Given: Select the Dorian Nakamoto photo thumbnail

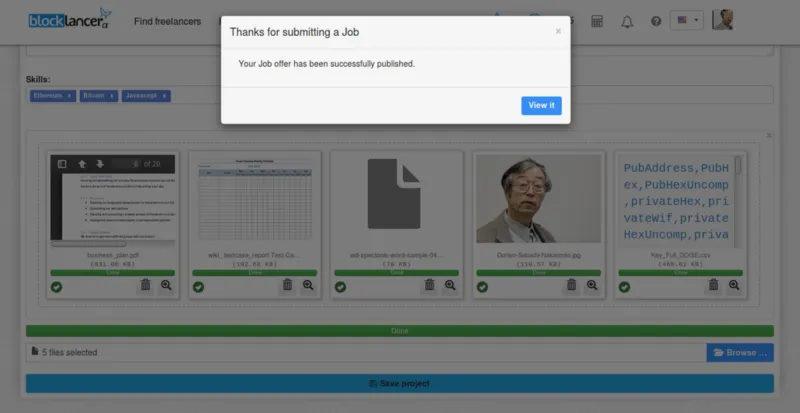Looking at the screenshot, I should pos(538,199).
